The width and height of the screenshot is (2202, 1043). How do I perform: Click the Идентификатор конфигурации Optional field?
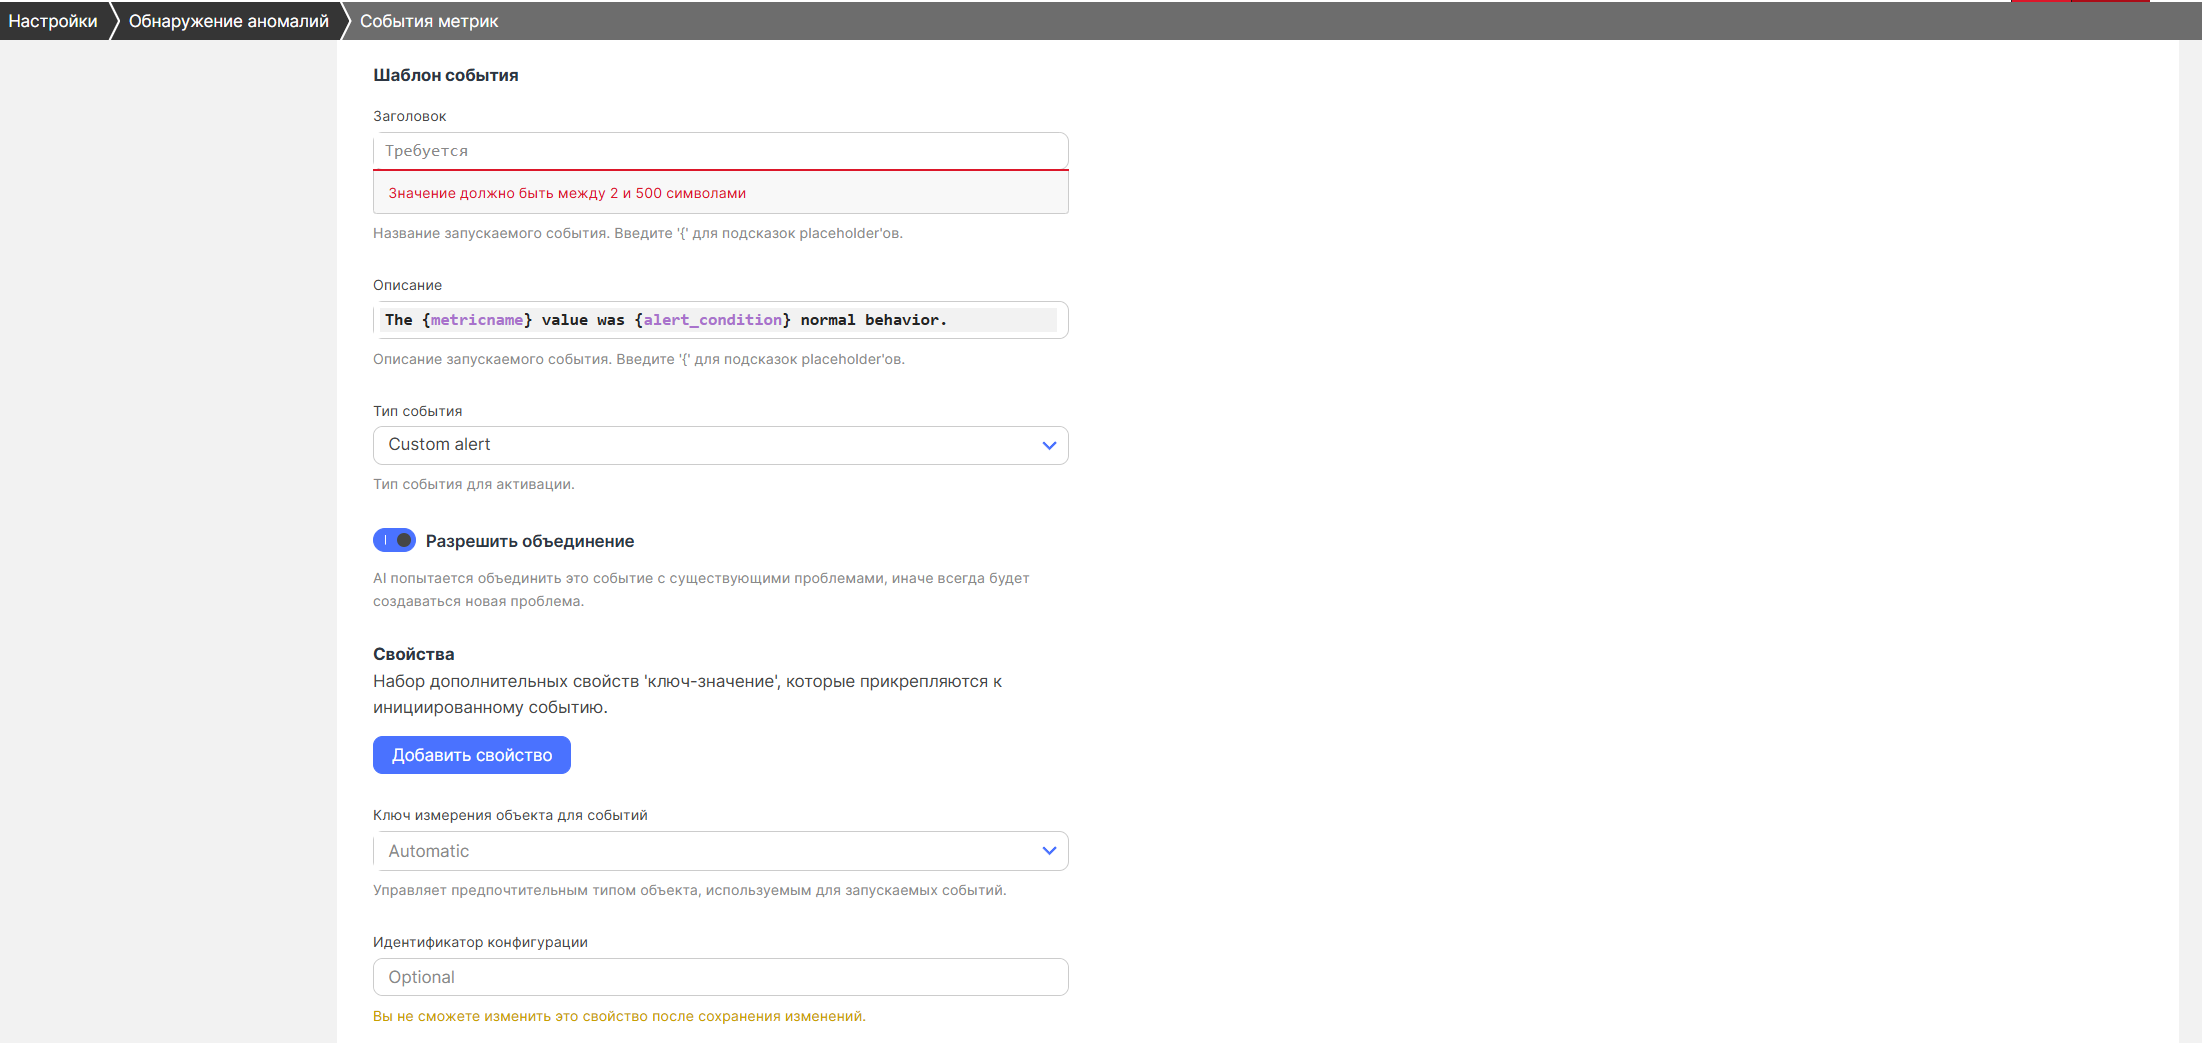click(720, 977)
